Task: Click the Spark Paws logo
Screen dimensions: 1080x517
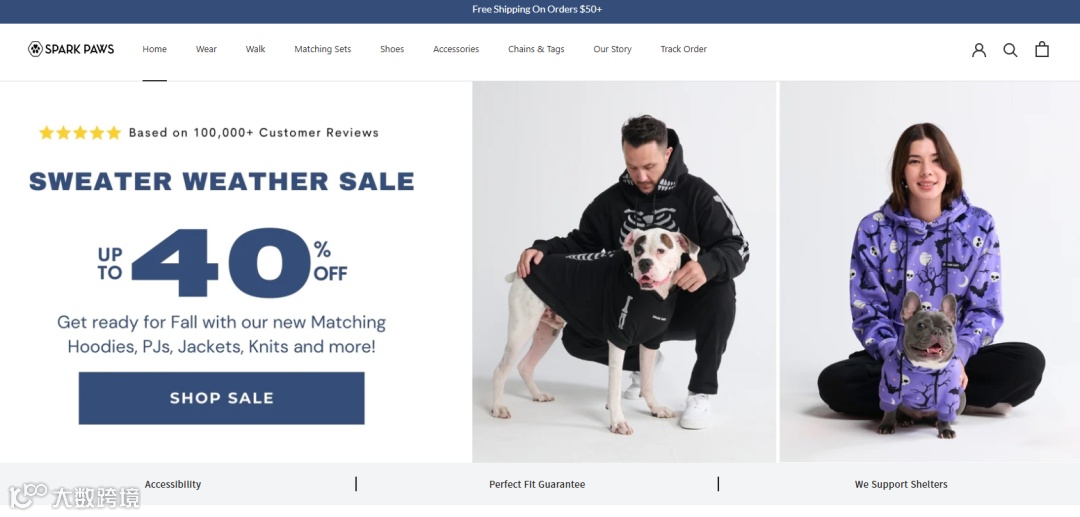Action: click(71, 49)
